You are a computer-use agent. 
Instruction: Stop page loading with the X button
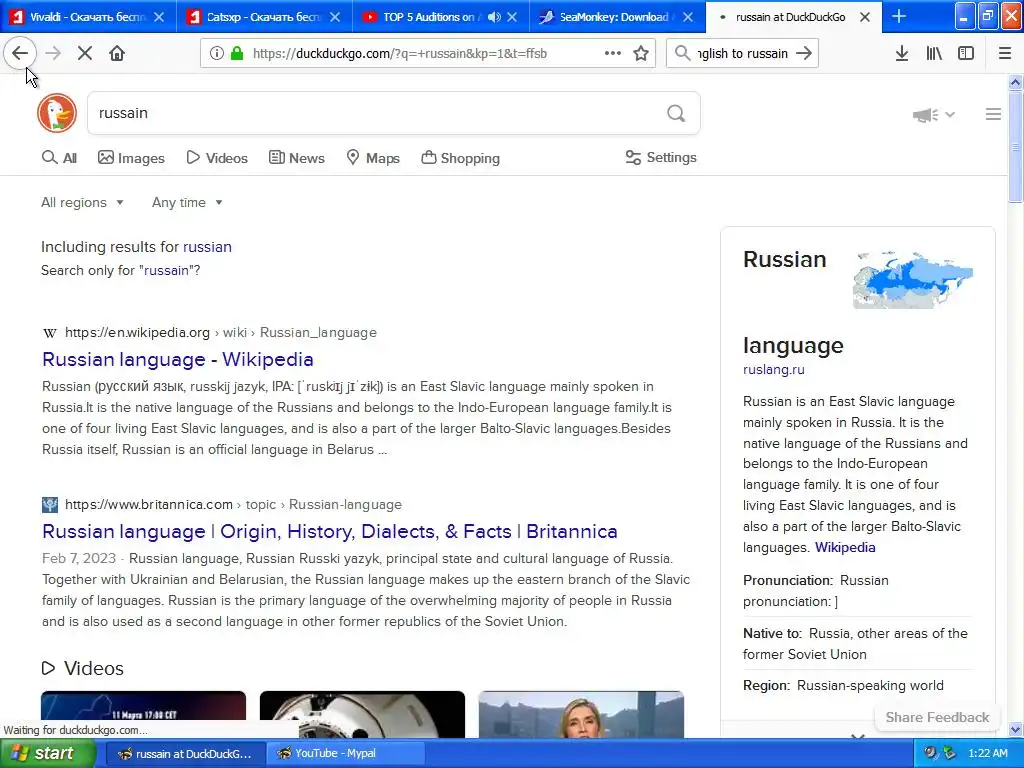point(84,53)
